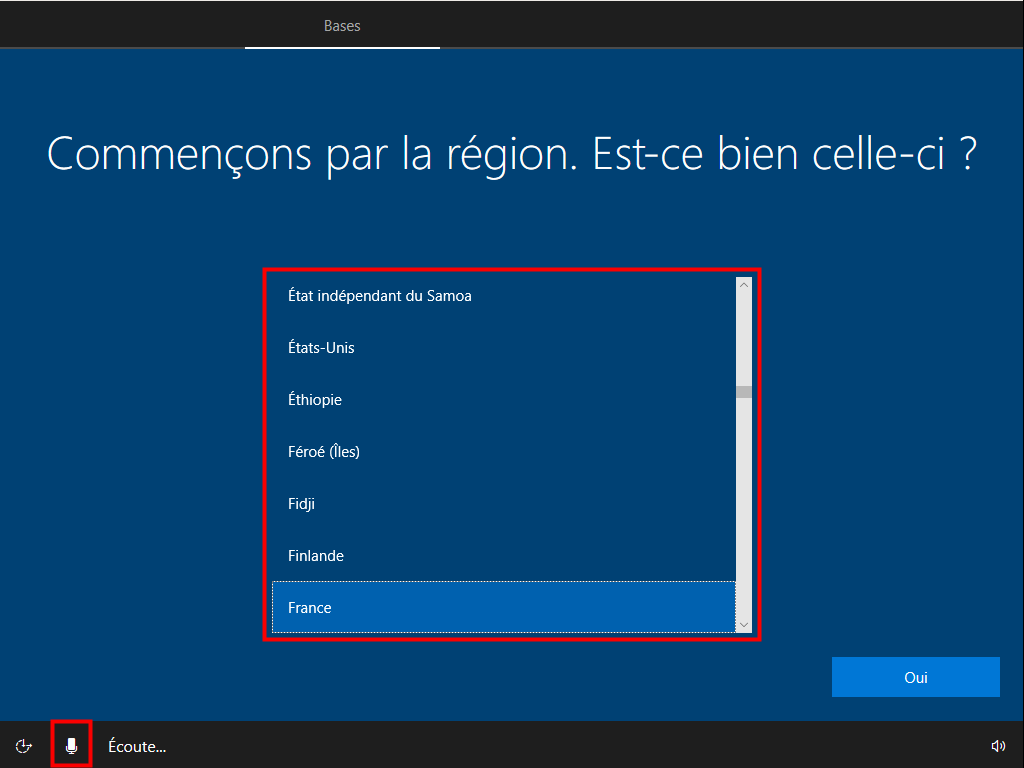
Task: Confirm the region with the Oui button
Action: 915,677
